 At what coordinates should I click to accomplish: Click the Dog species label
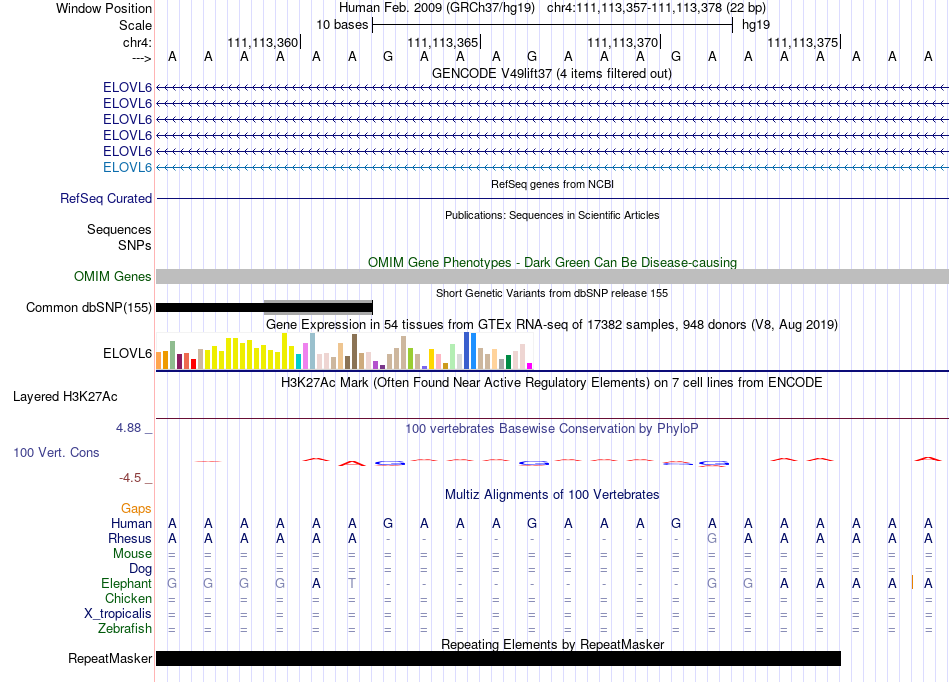[140, 569]
